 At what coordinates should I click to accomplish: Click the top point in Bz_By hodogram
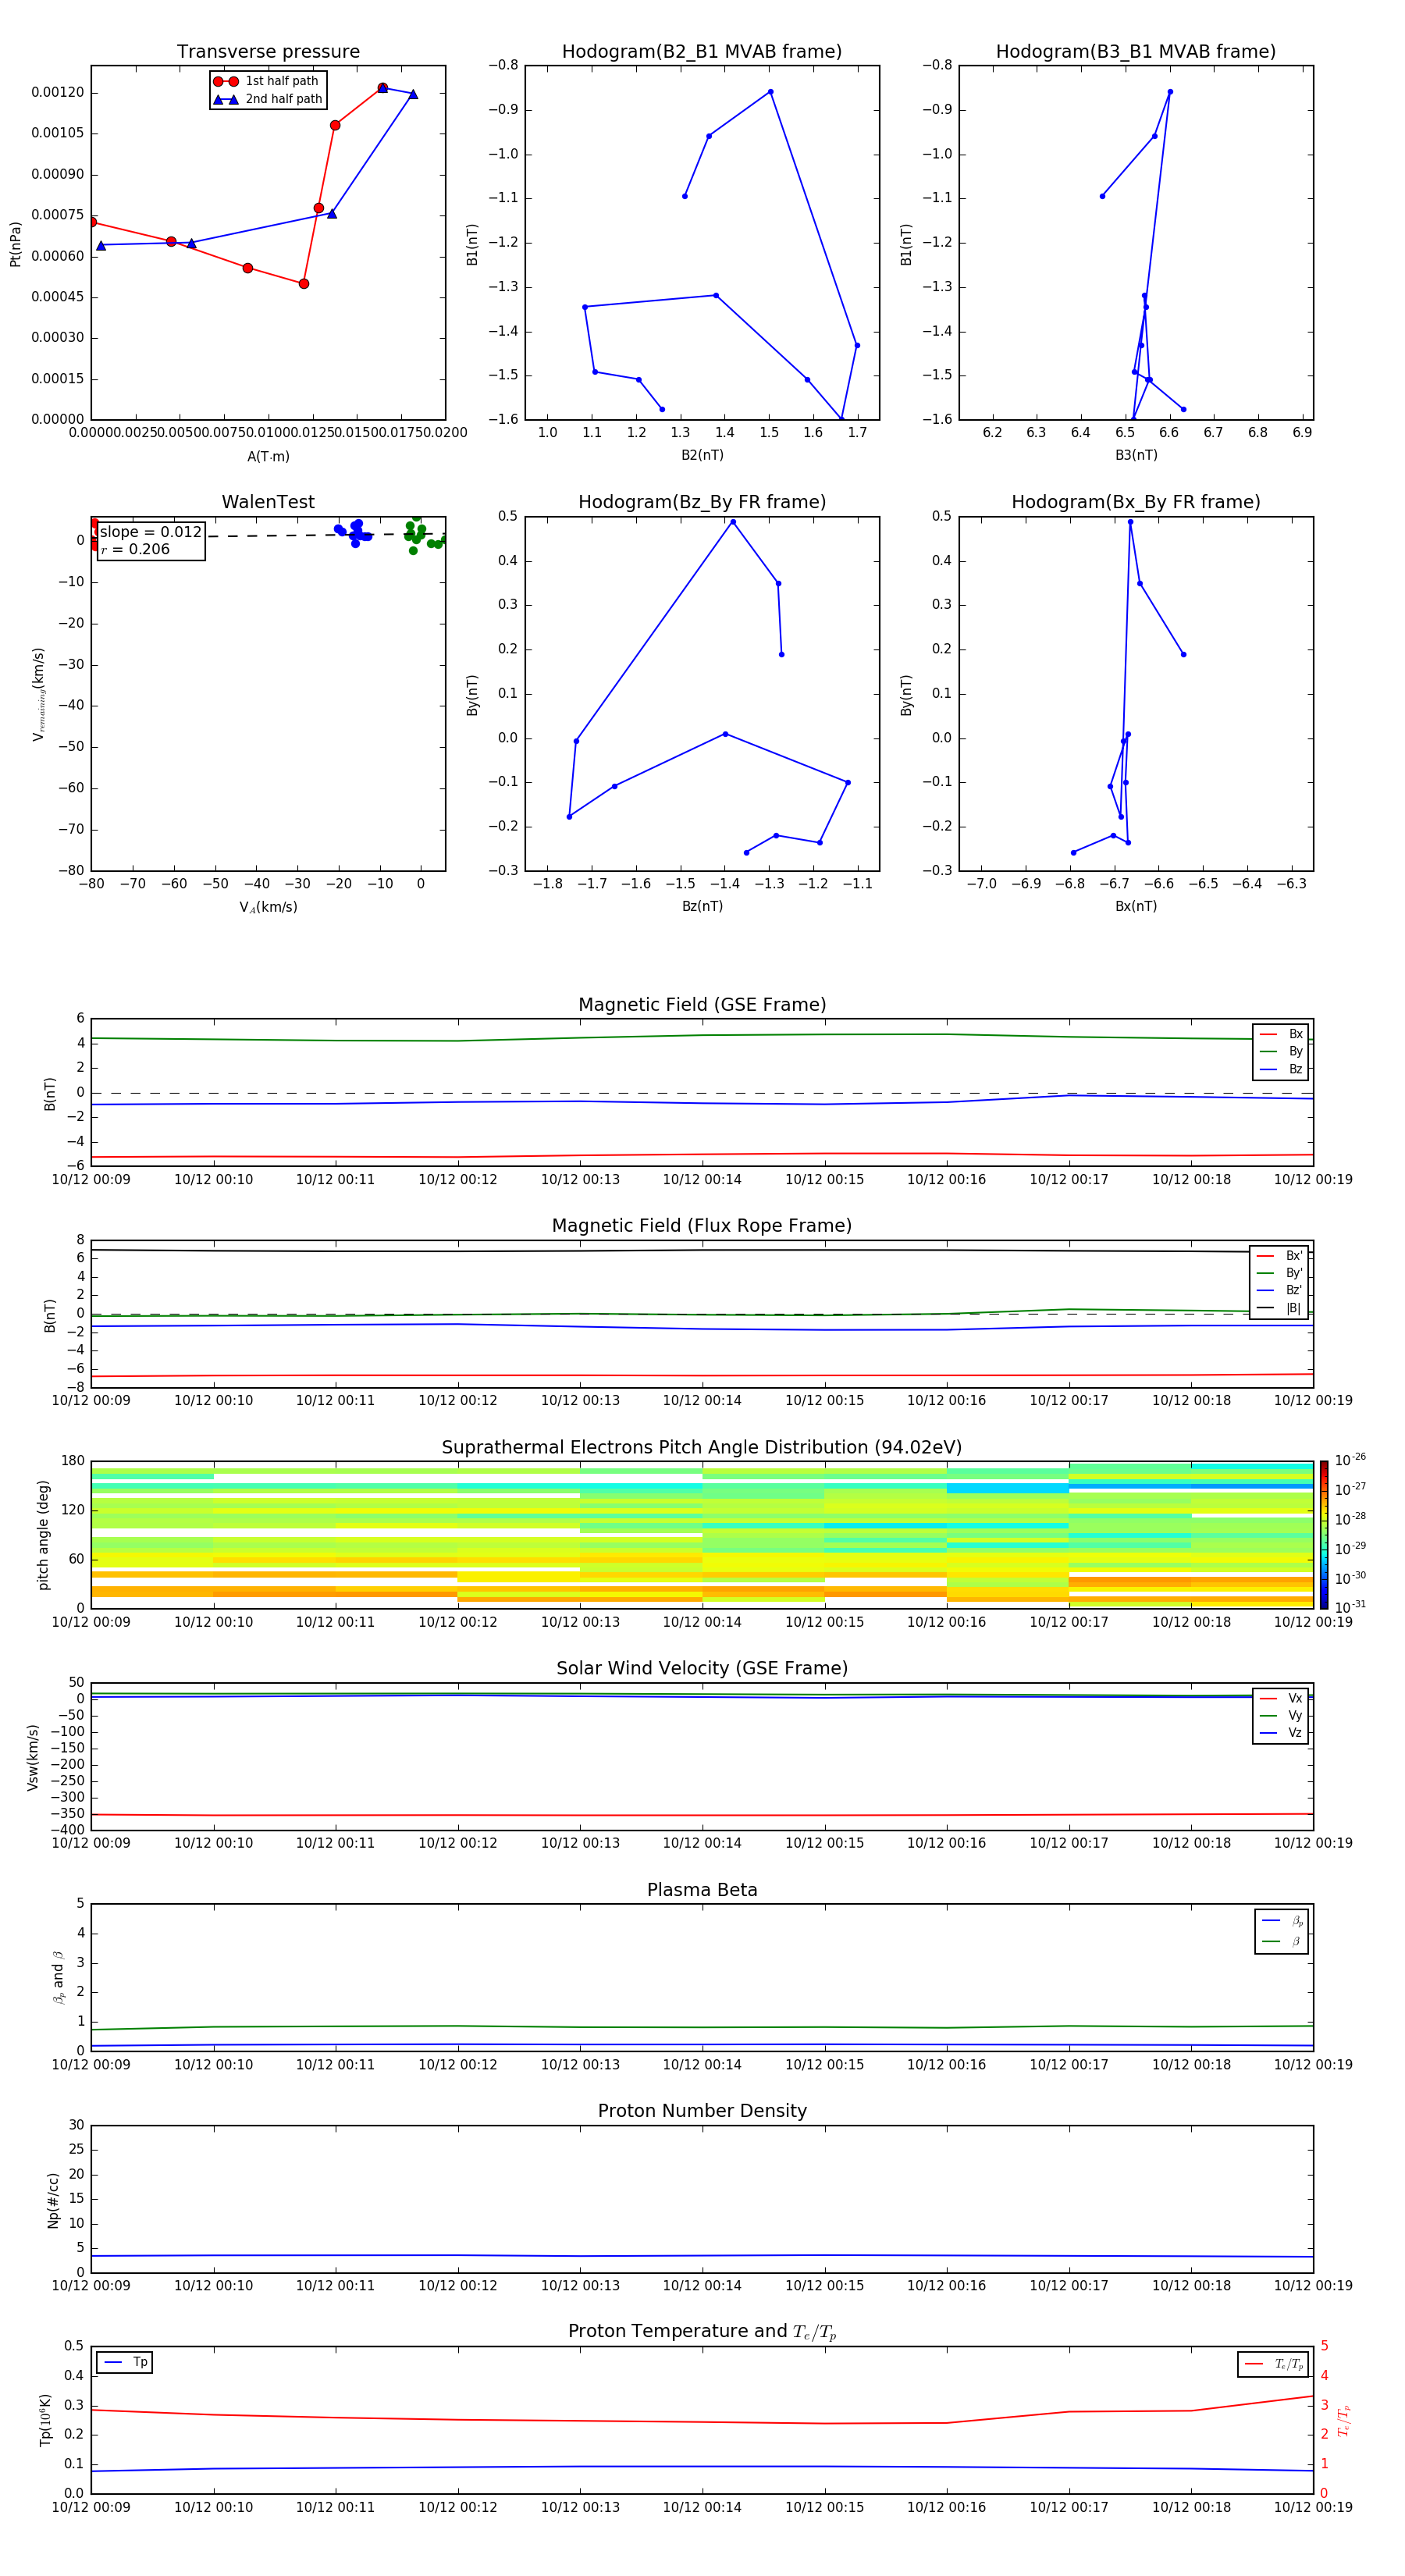(x=733, y=522)
